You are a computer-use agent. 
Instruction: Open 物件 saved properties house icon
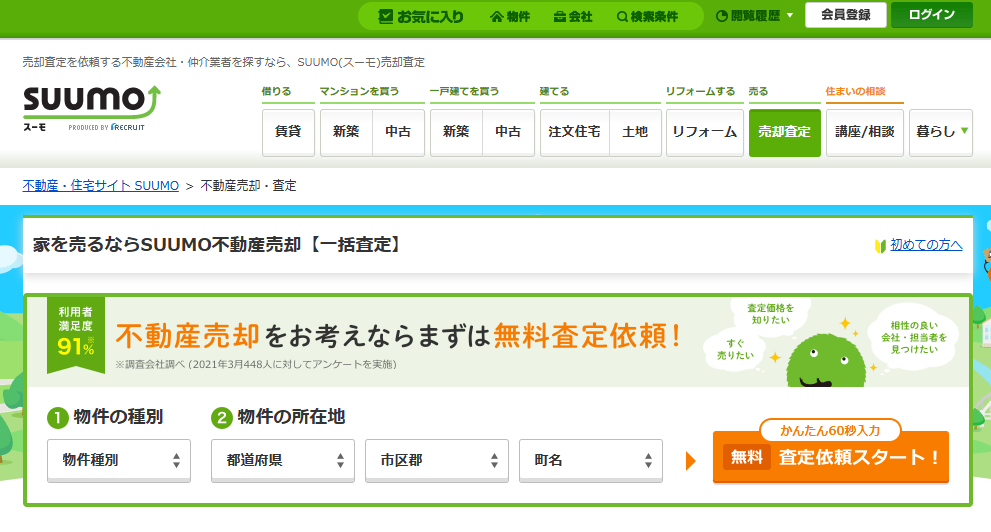[x=510, y=16]
